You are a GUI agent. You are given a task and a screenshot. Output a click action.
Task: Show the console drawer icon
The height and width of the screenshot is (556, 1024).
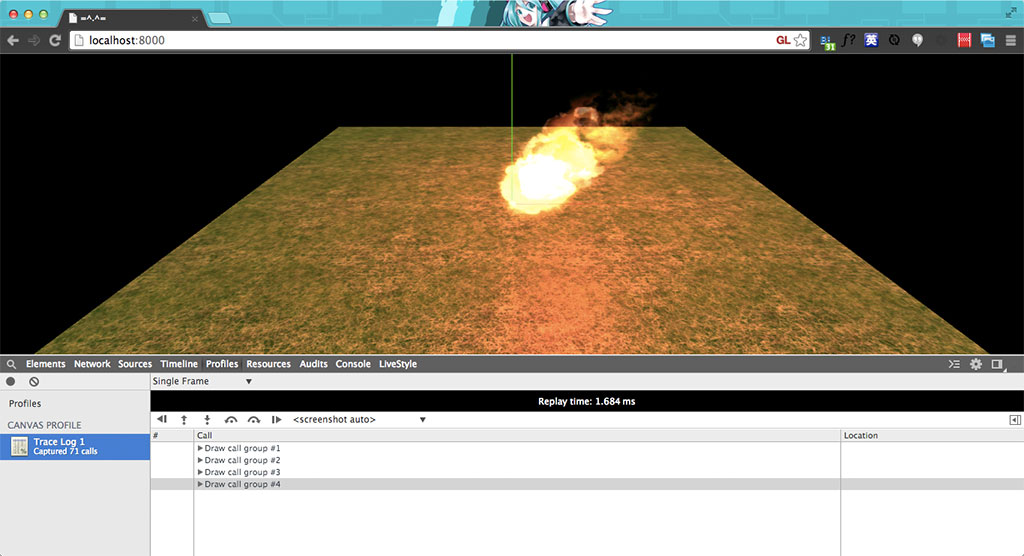[954, 364]
